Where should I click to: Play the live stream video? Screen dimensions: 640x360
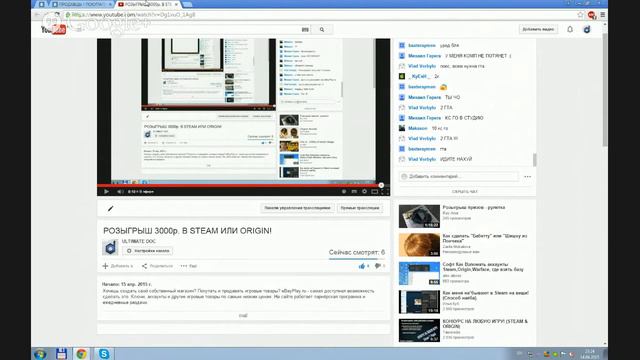click(106, 191)
